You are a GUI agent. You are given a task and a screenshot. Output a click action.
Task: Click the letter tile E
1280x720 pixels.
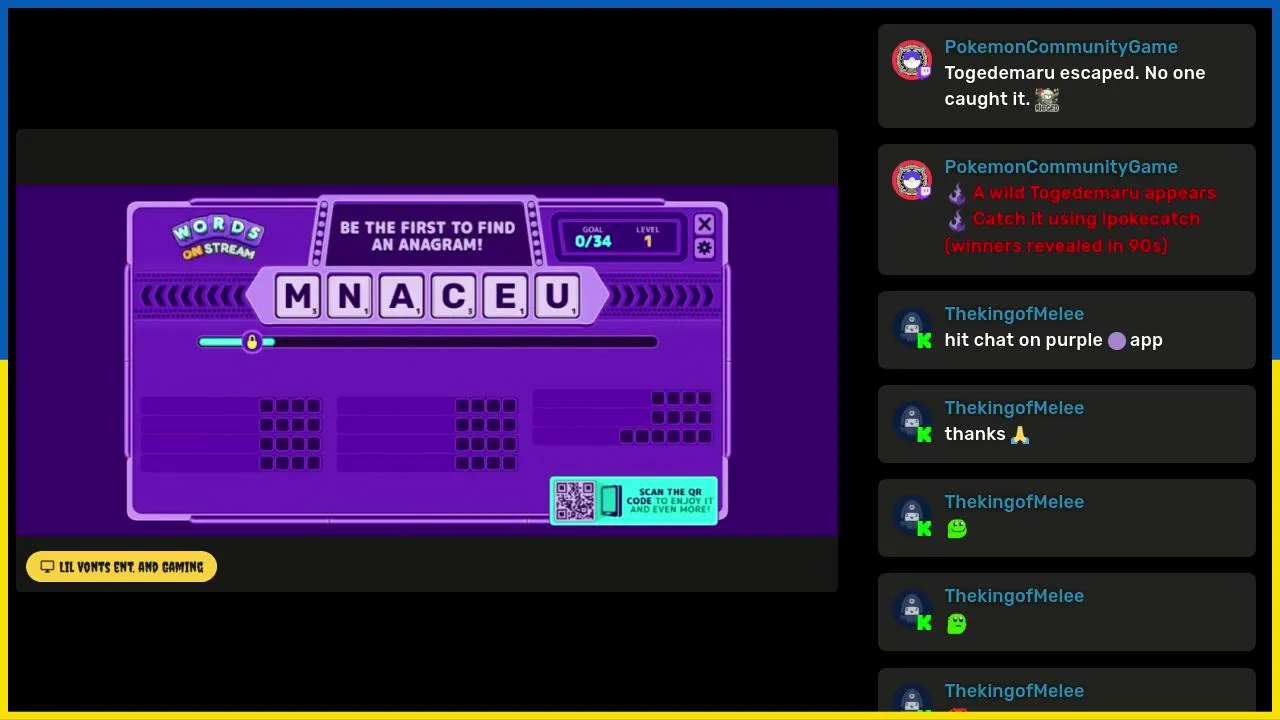505,296
